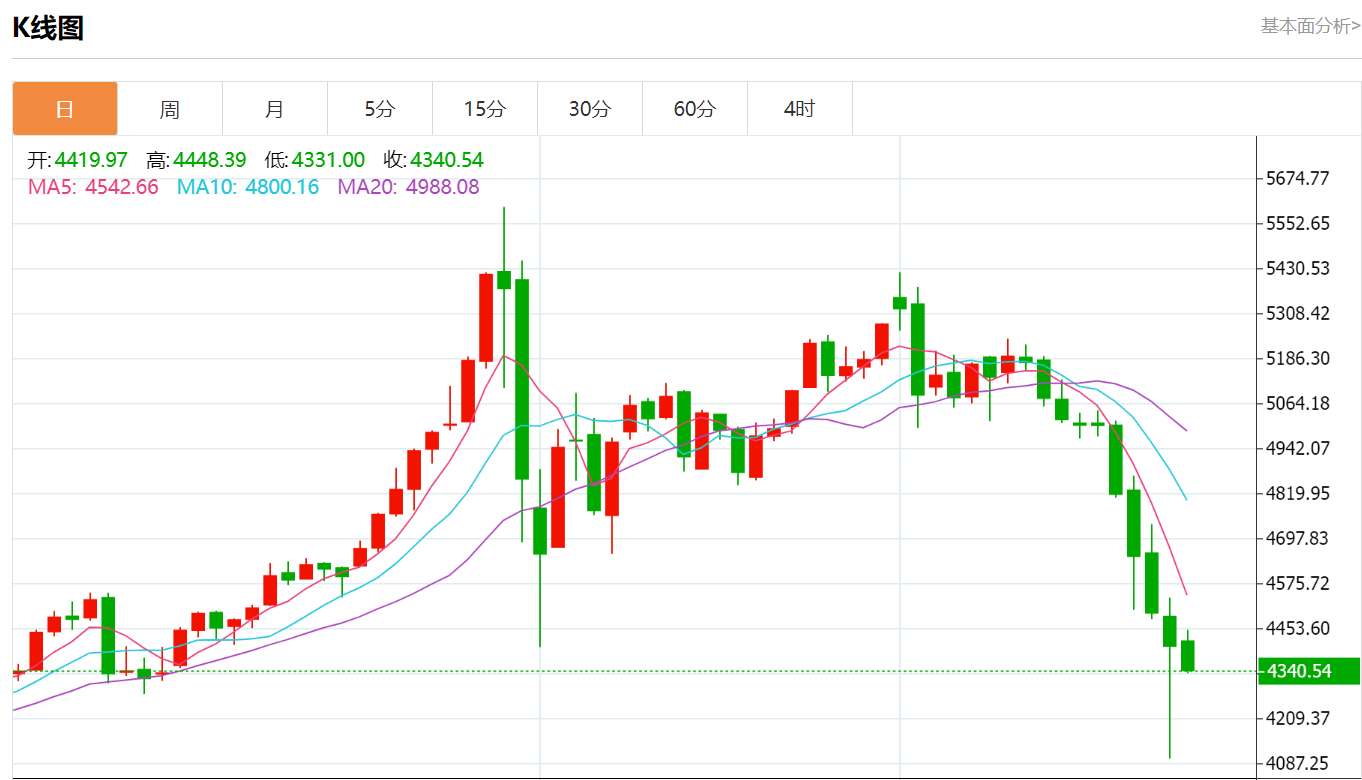Viewport: 1362px width, 780px height.
Task: Click the 5674.77 price axis label
Action: coord(1297,179)
